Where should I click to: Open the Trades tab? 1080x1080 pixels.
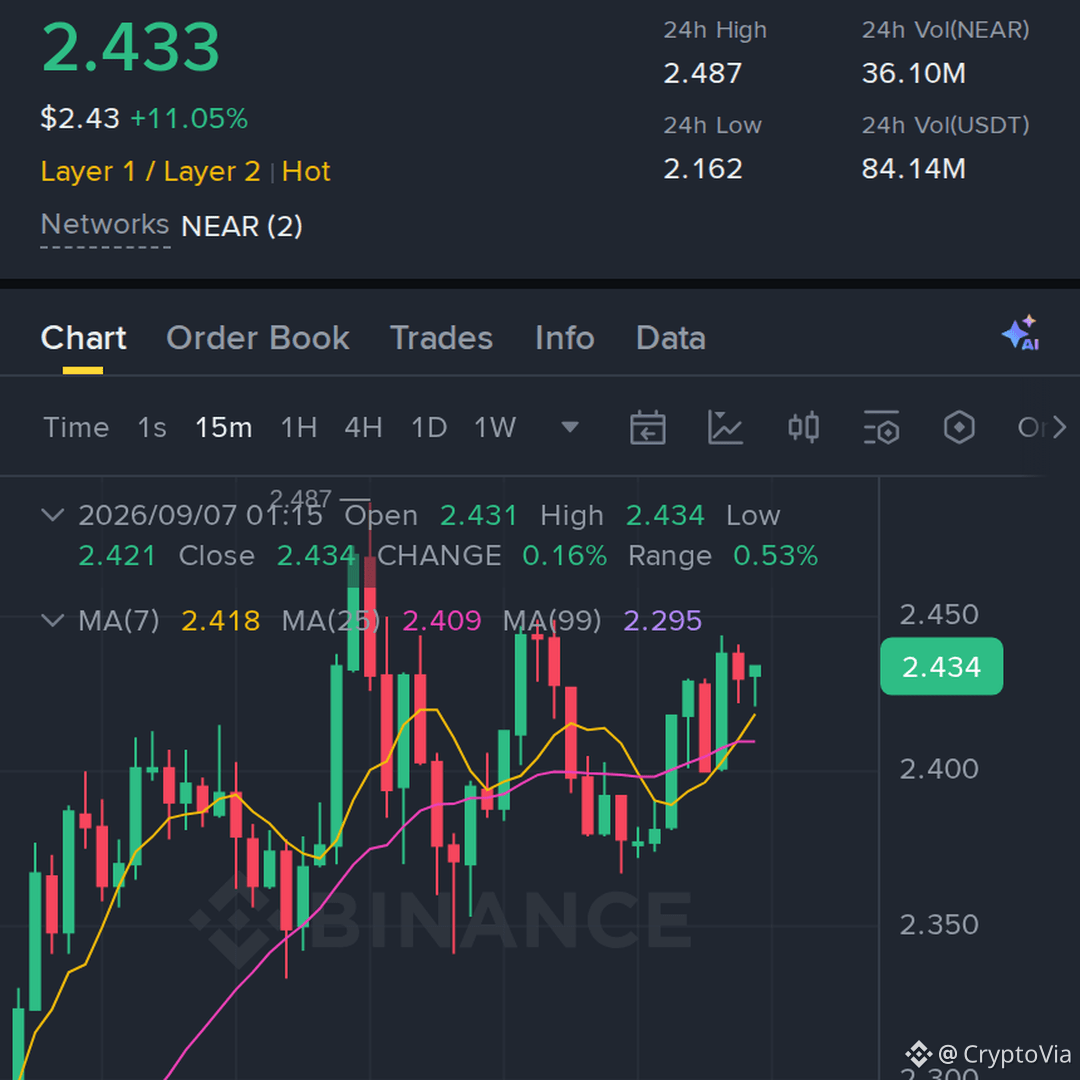tap(442, 338)
